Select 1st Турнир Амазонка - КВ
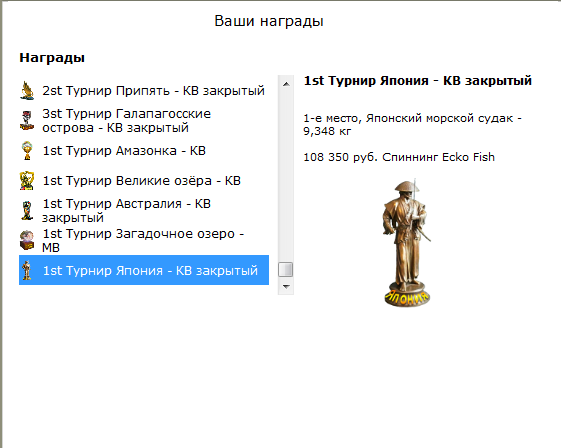The width and height of the screenshot is (561, 448). (x=144, y=151)
